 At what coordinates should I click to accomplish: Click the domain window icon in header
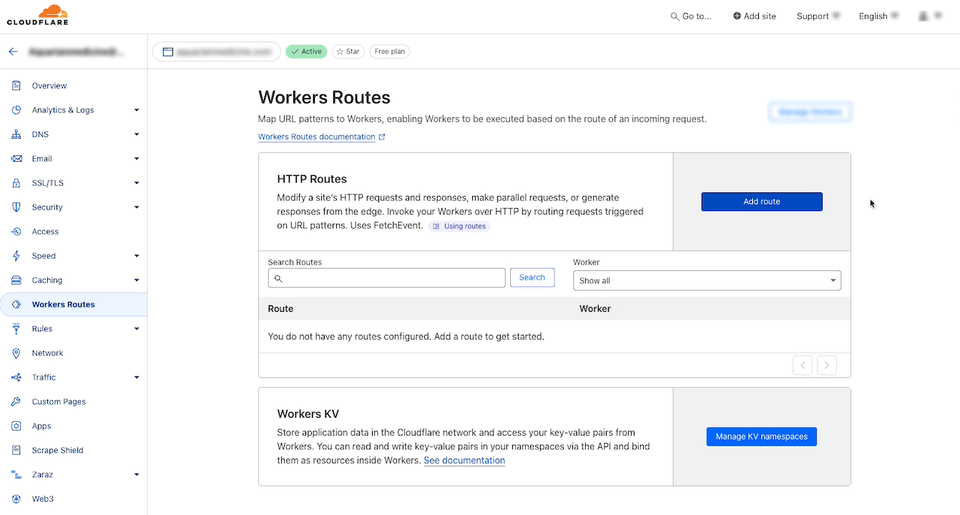[x=168, y=52]
